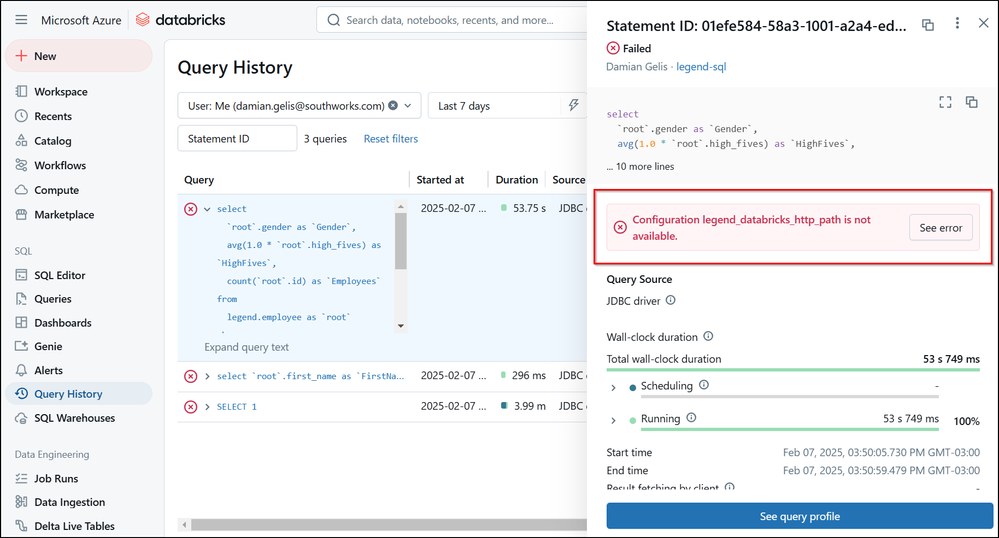Screen dimensions: 999x538
Task: Click the See error button
Action: pyautogui.click(x=940, y=228)
